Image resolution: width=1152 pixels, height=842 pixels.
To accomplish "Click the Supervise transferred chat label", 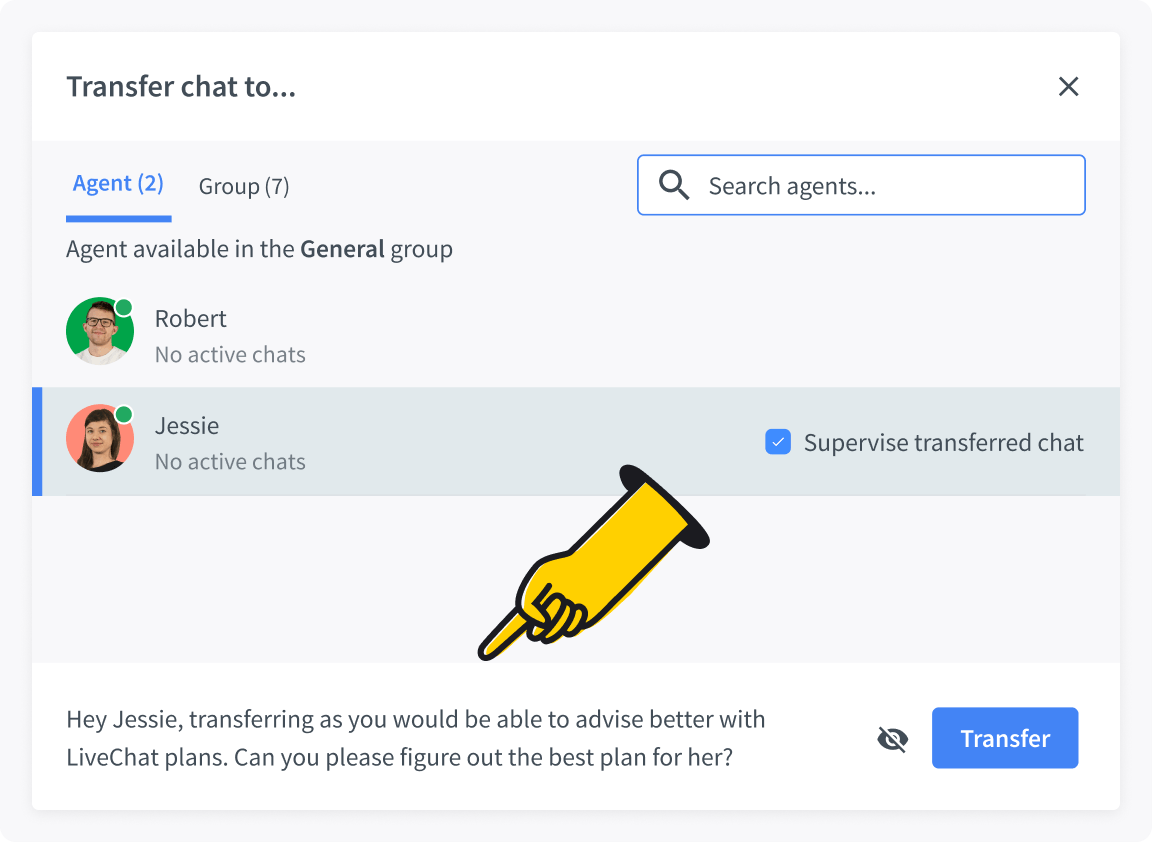I will pos(943,443).
